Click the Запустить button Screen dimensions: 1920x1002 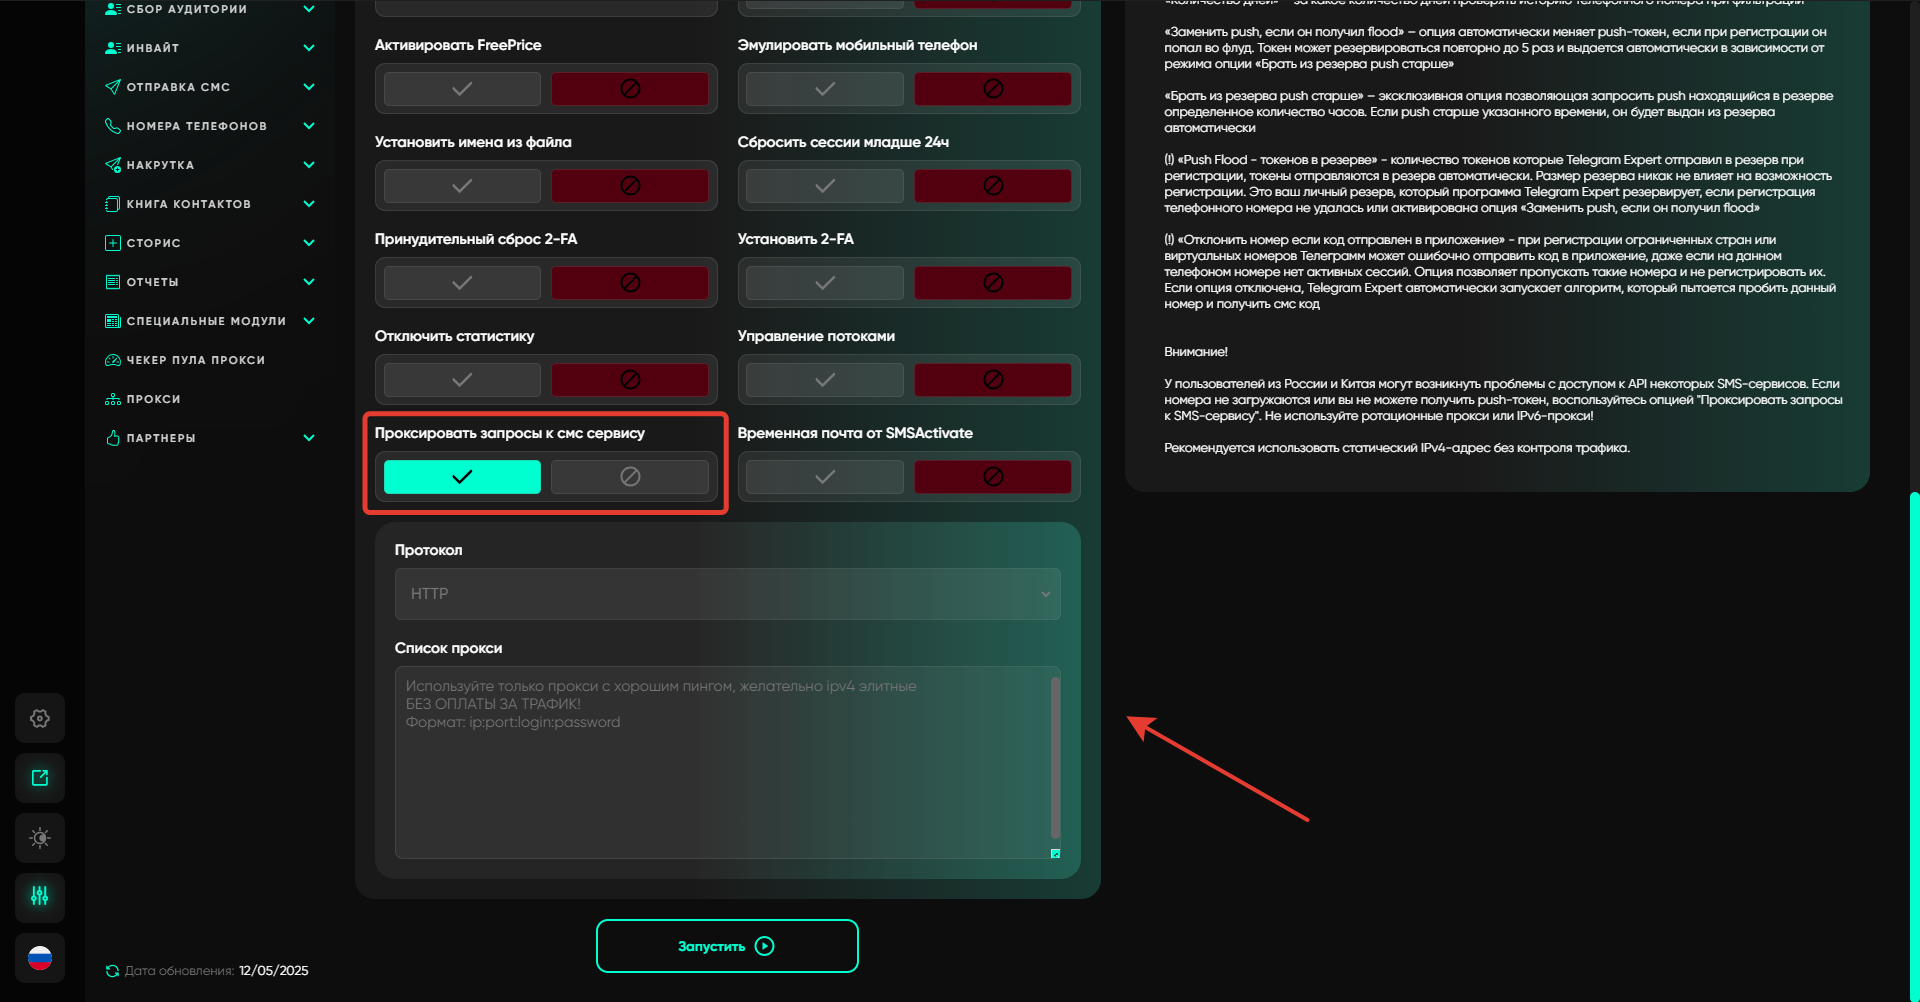pyautogui.click(x=727, y=946)
